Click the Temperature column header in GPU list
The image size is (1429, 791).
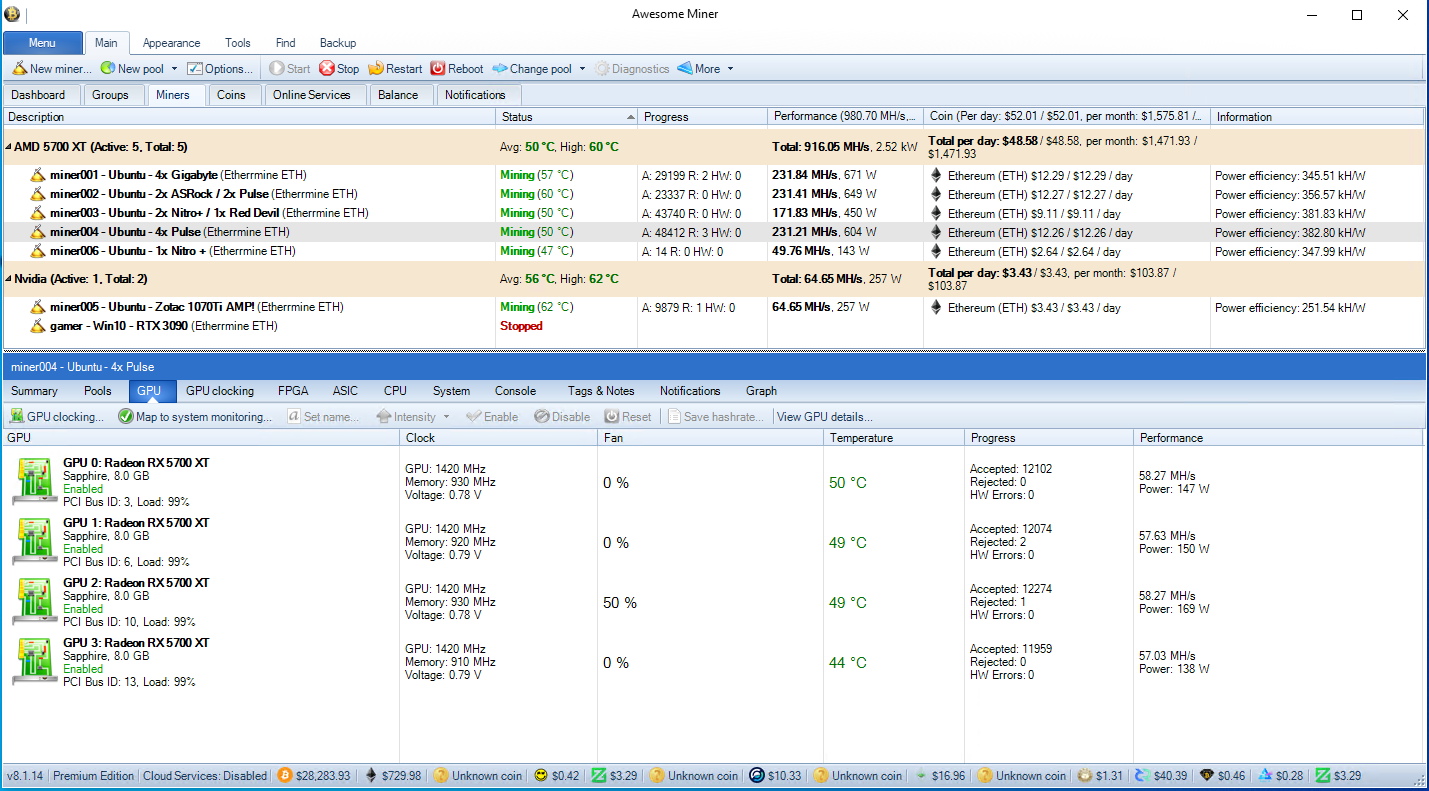click(x=894, y=438)
